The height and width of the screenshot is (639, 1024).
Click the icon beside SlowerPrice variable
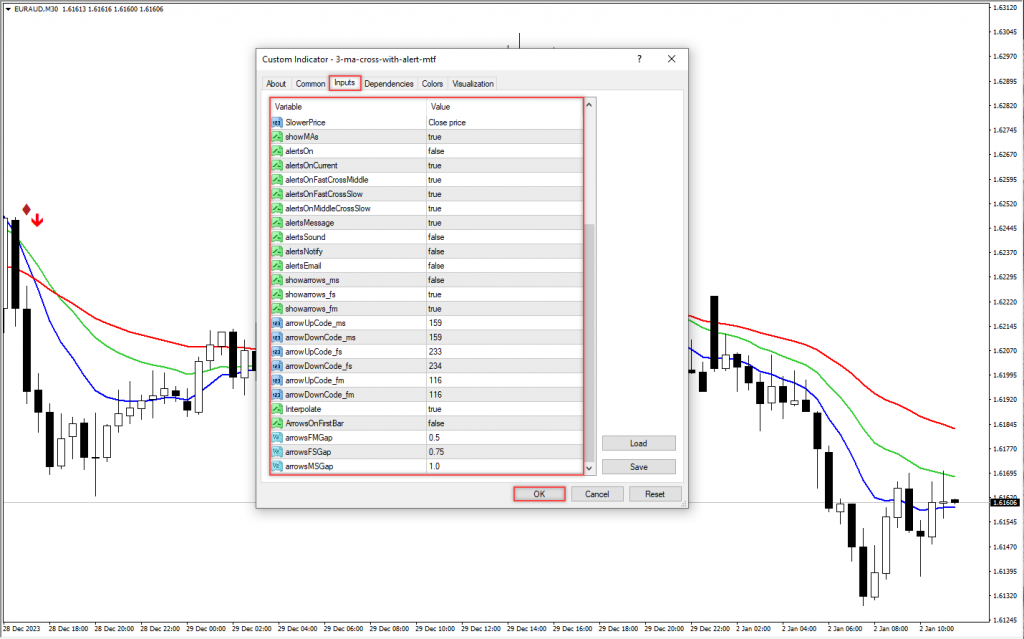point(277,122)
